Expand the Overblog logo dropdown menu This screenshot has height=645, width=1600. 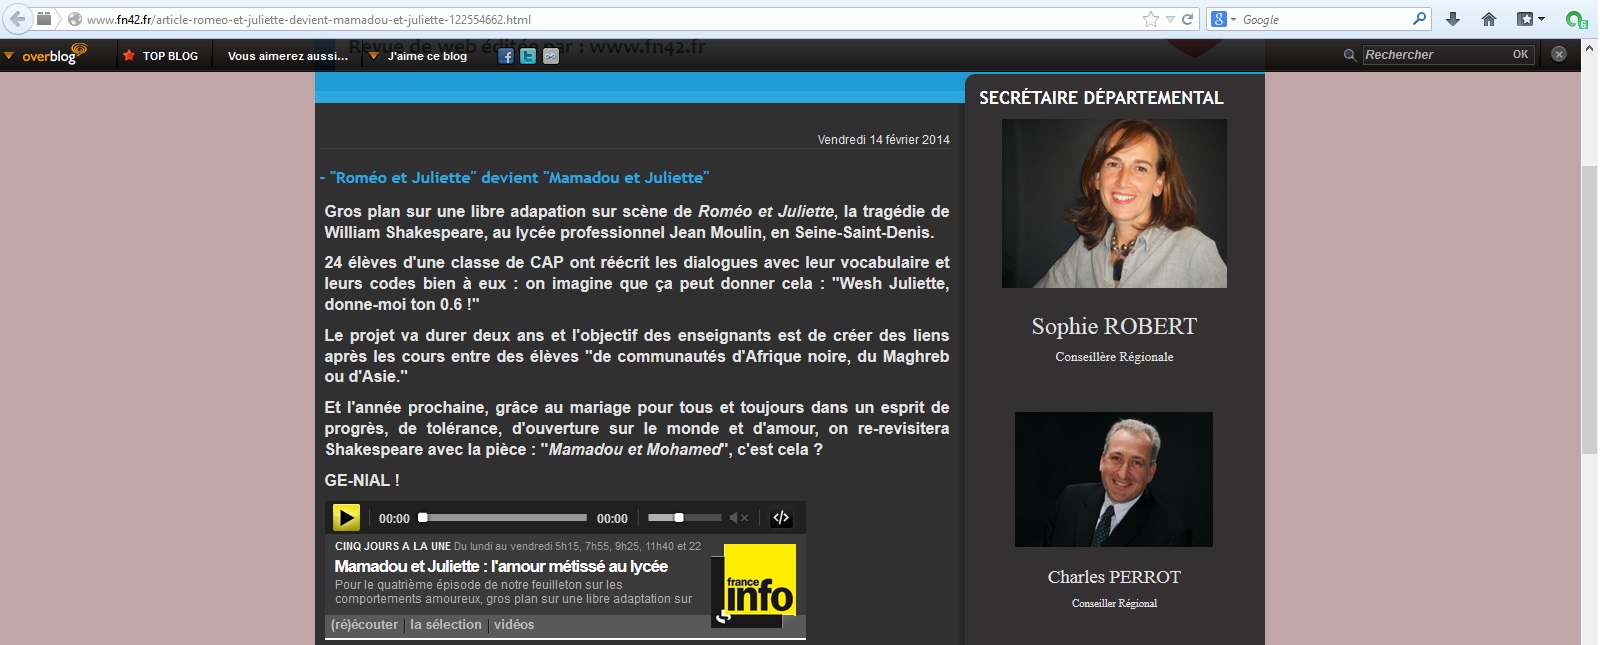click(9, 56)
